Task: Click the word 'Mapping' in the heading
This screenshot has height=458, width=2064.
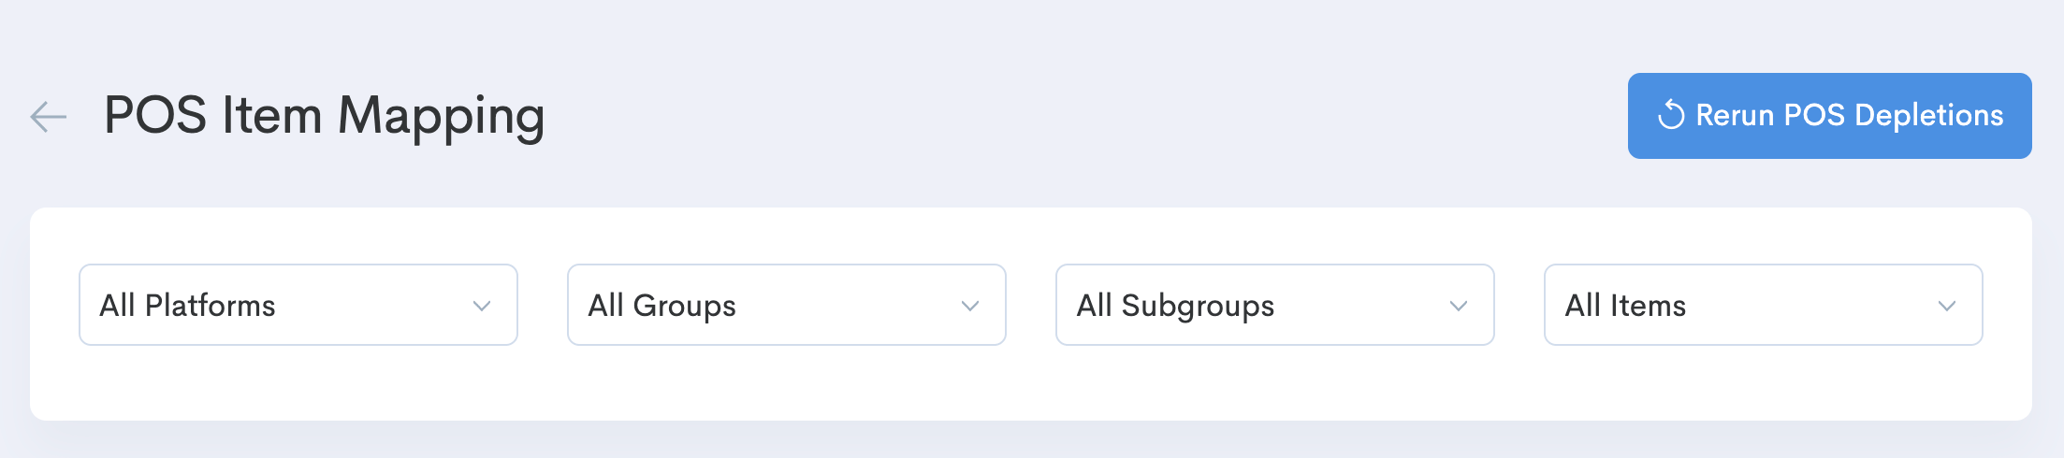Action: tap(441, 116)
